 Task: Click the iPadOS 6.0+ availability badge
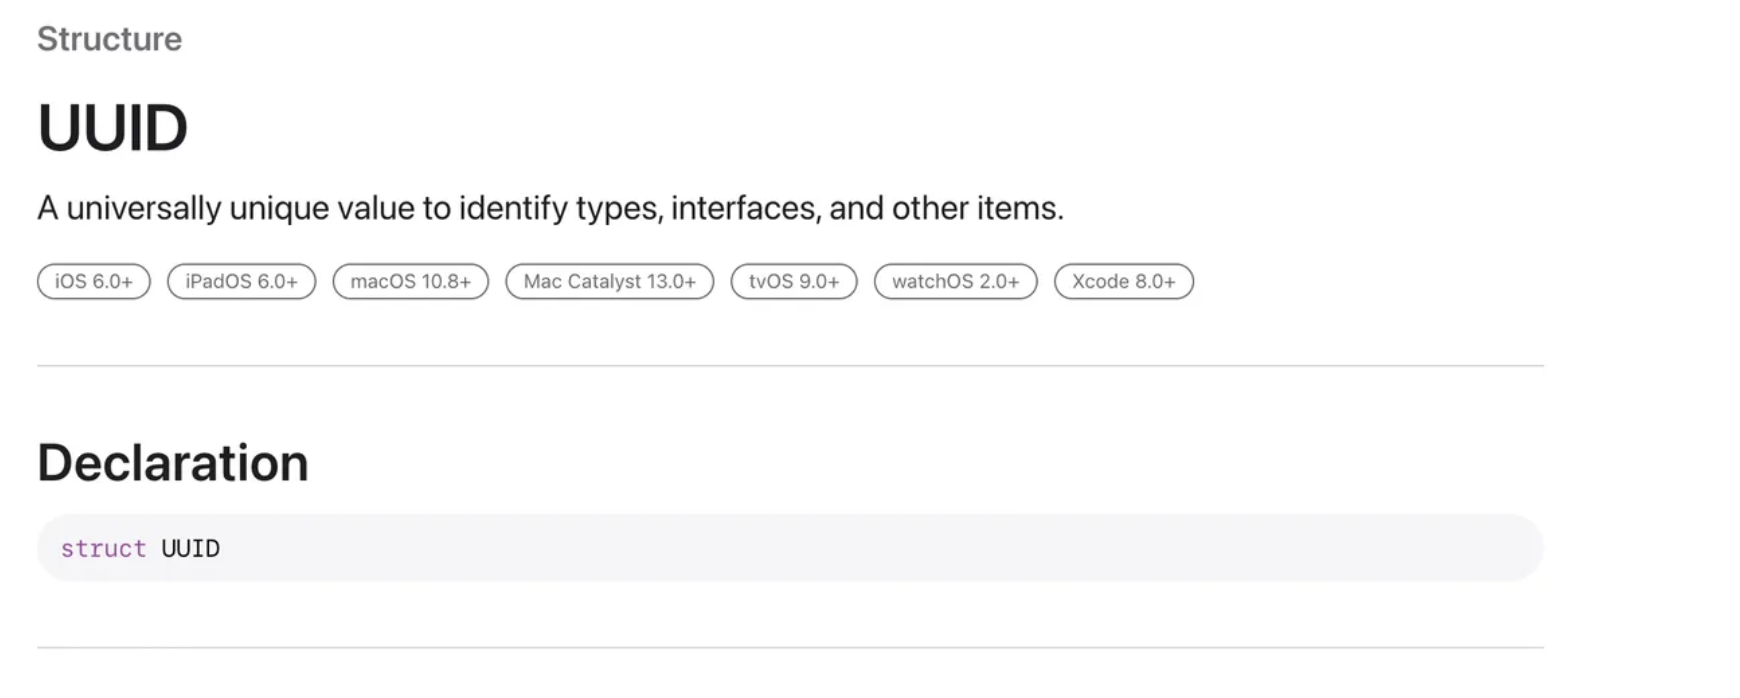241,282
